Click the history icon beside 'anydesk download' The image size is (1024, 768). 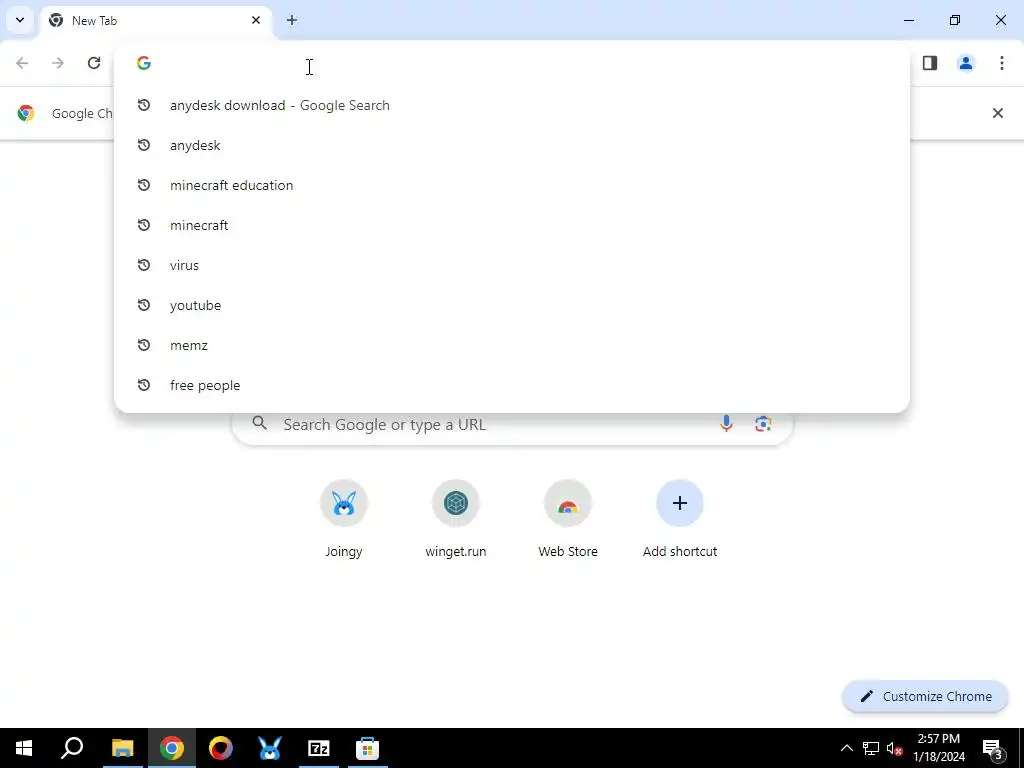144,105
